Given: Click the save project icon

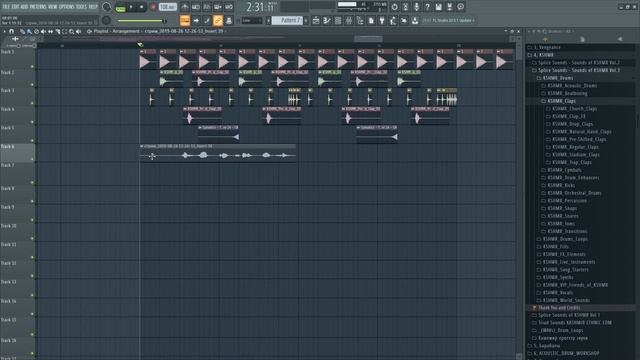Looking at the screenshot, I should click(x=438, y=7).
